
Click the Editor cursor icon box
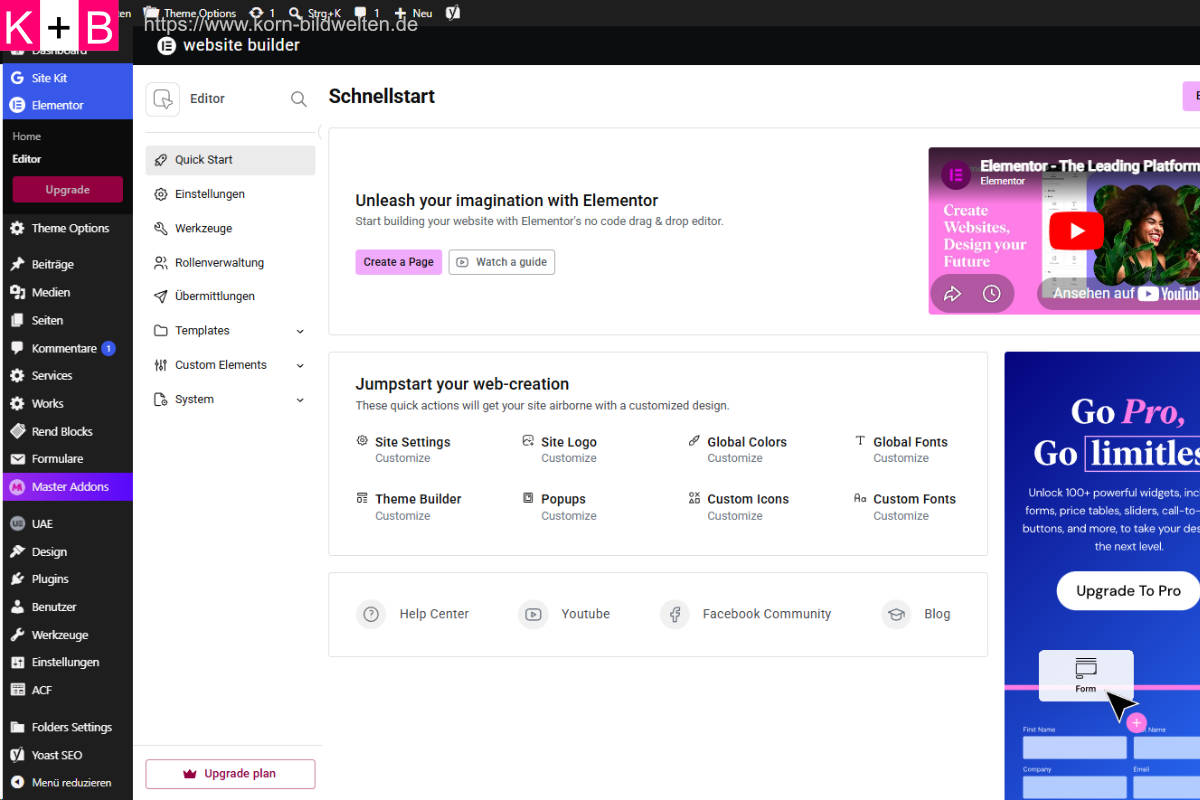pos(163,99)
